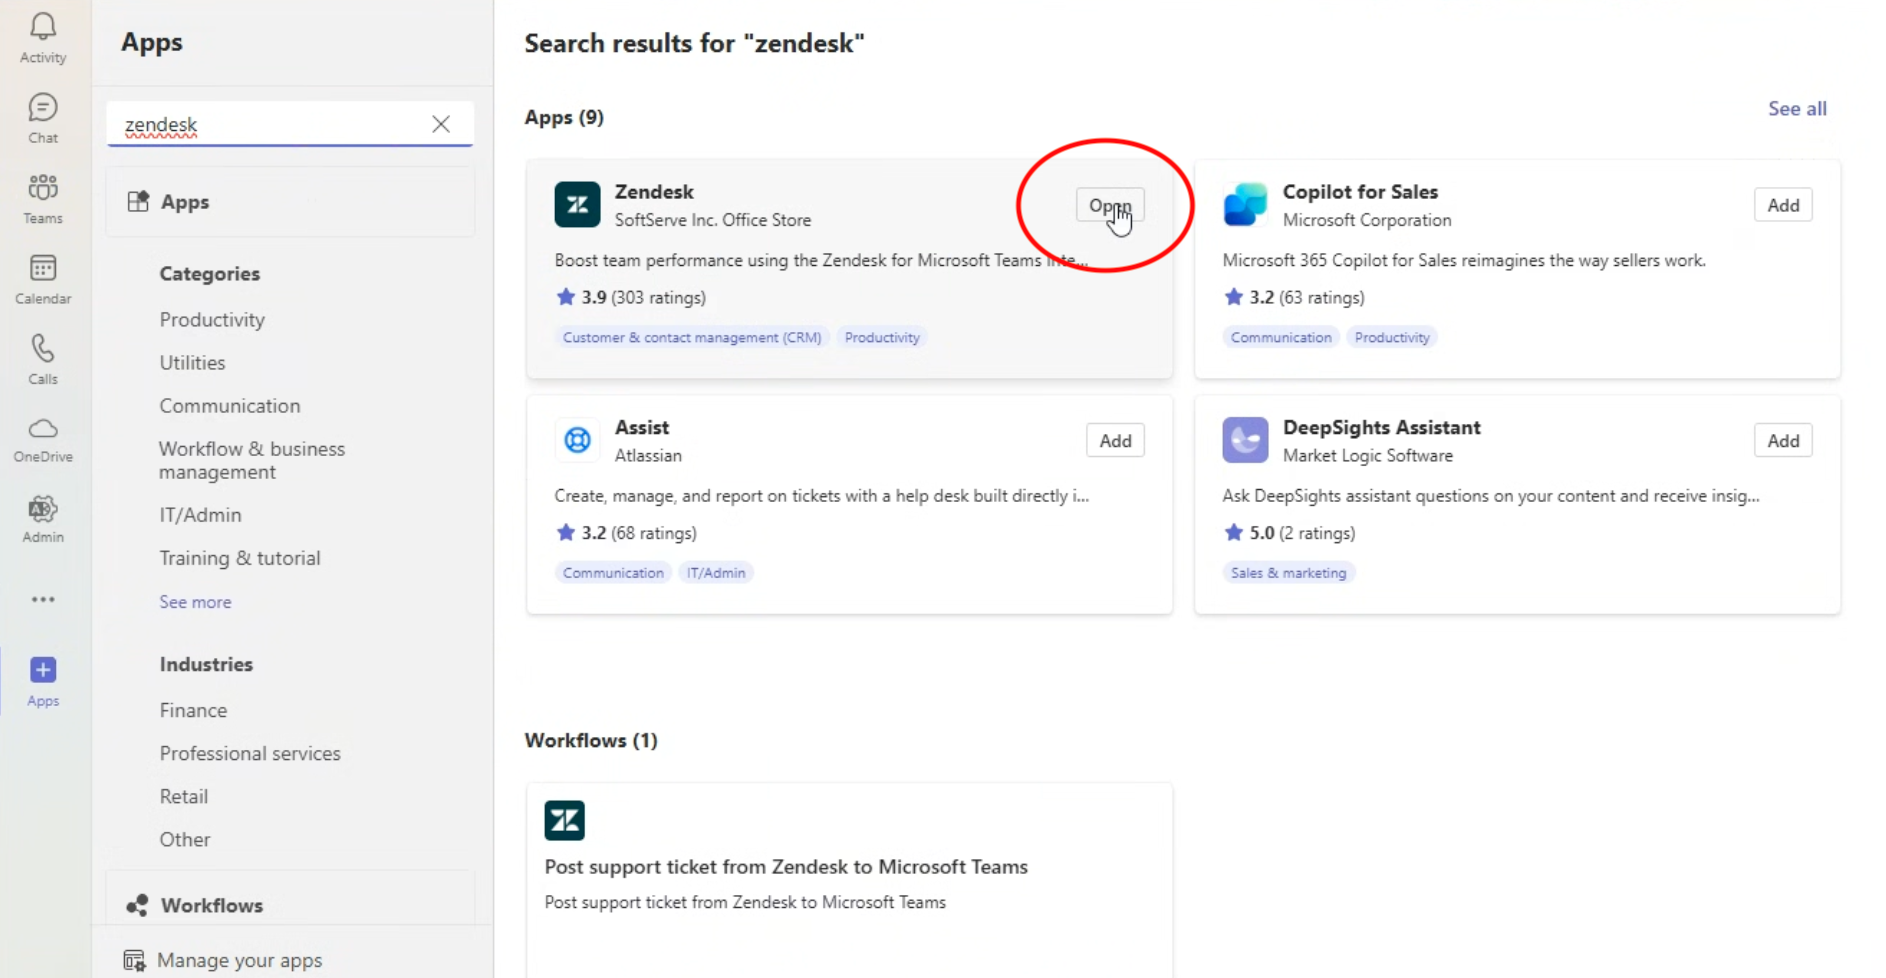The width and height of the screenshot is (1886, 978).
Task: Select the IT/Admin category
Action: tap(200, 515)
